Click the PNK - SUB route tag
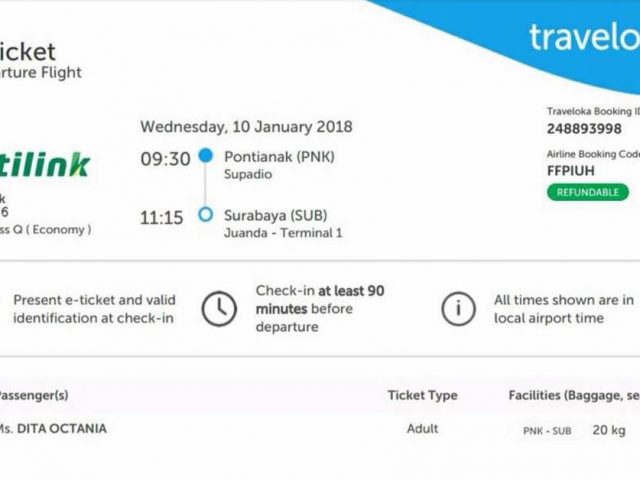 point(547,431)
